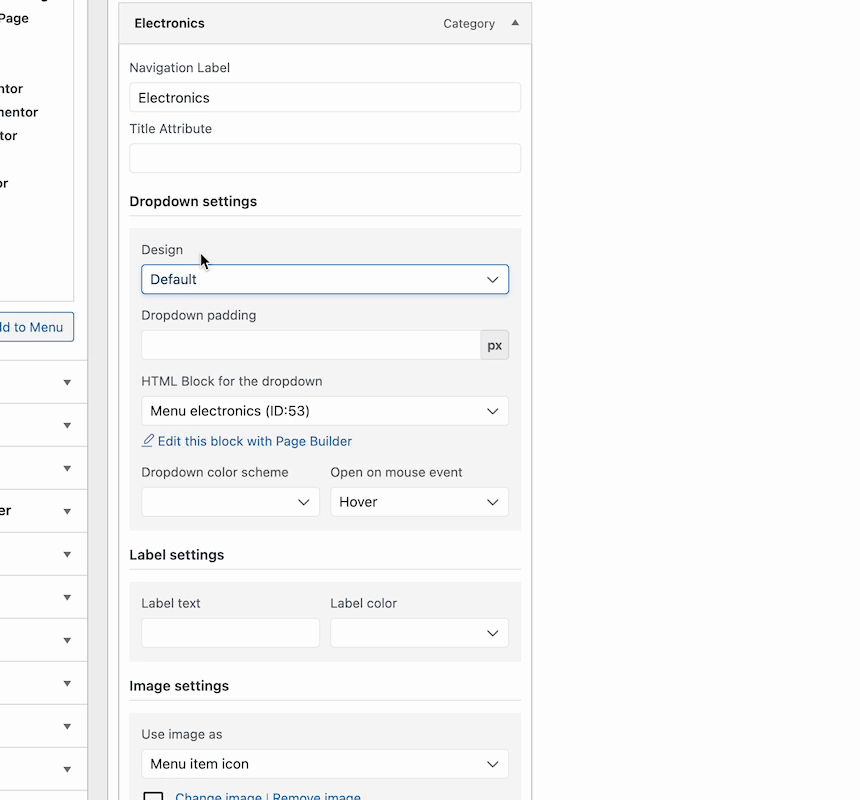Click the Label text input field
The height and width of the screenshot is (800, 860).
230,633
